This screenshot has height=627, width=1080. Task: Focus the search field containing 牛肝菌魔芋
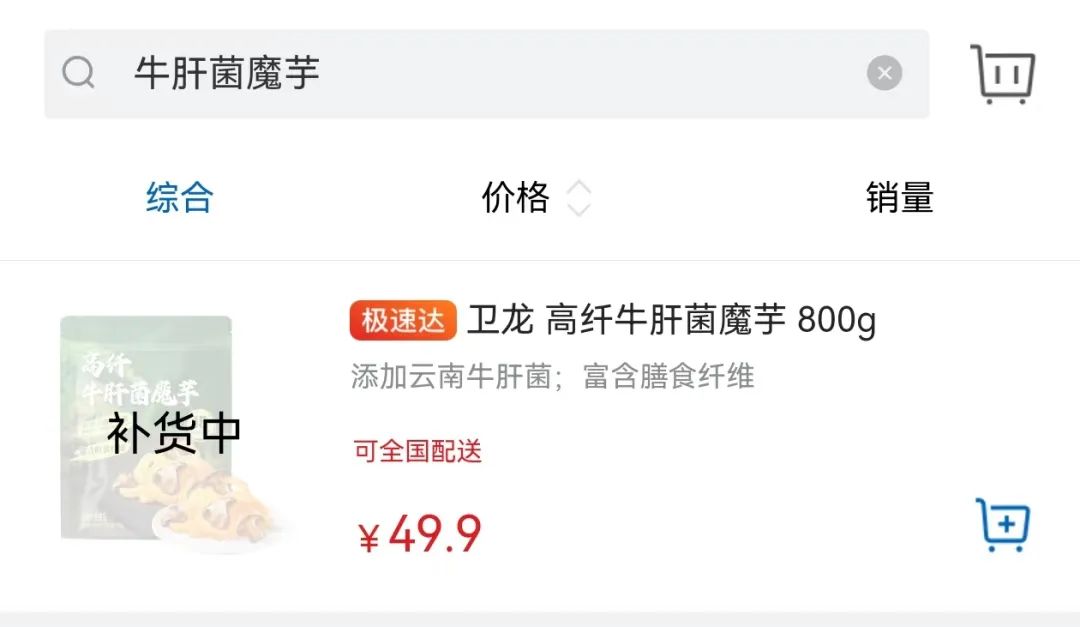click(486, 74)
